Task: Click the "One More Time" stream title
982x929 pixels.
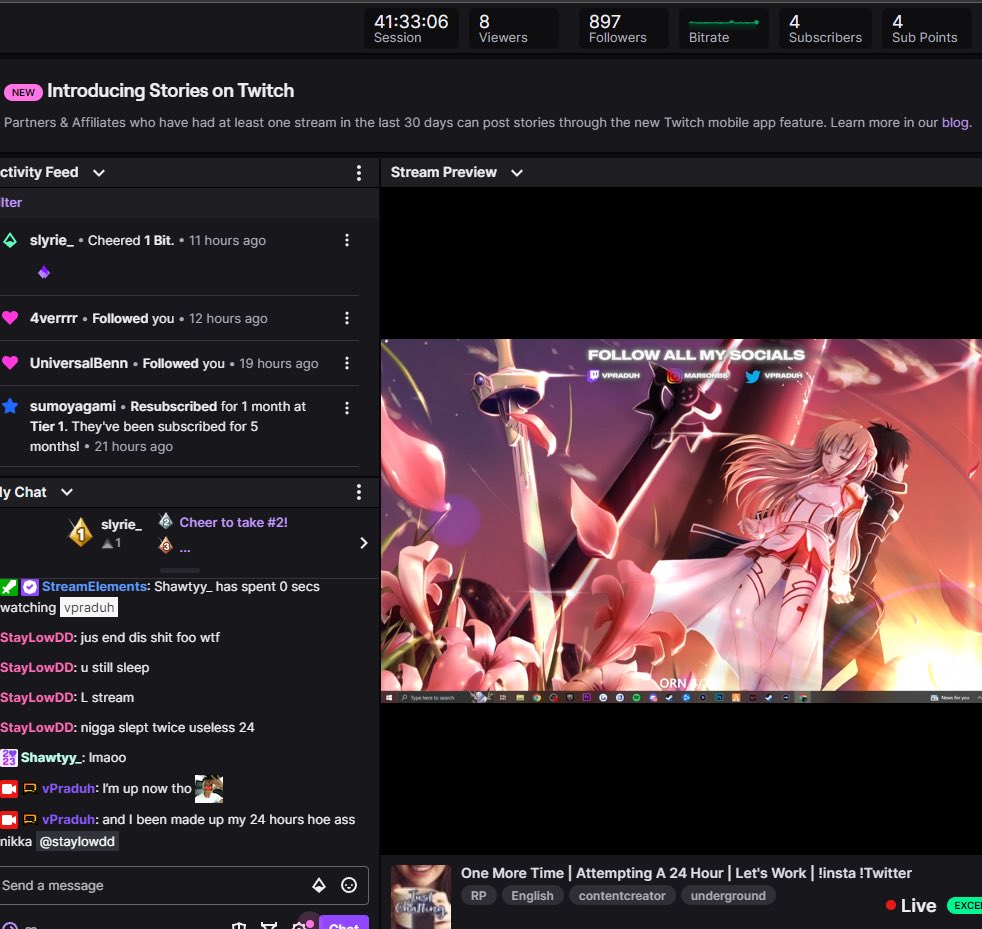Action: pyautogui.click(x=686, y=873)
